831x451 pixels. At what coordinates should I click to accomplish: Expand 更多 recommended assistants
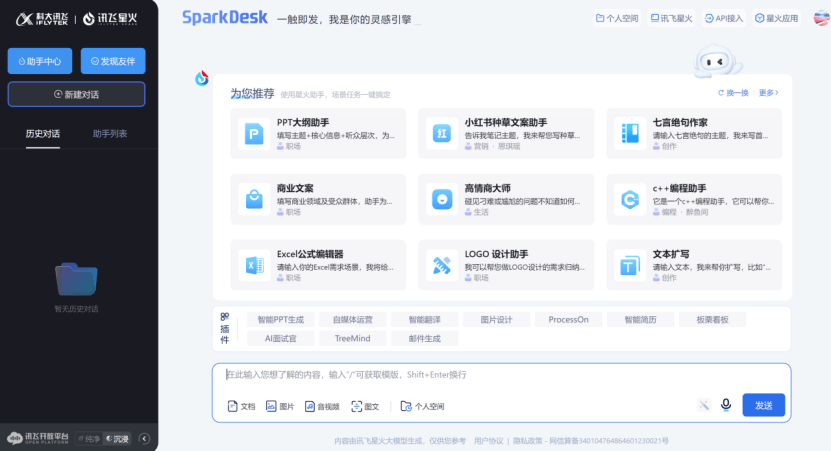click(x=768, y=93)
